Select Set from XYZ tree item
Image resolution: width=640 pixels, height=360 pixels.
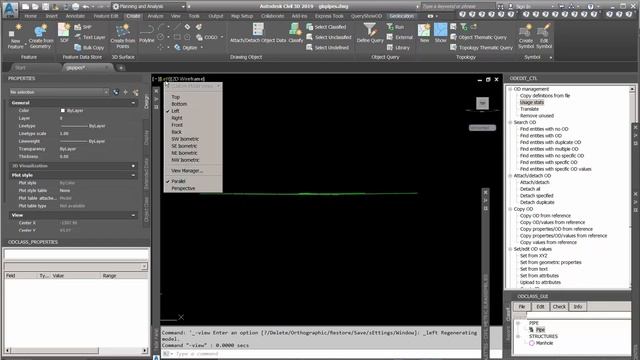(x=533, y=256)
